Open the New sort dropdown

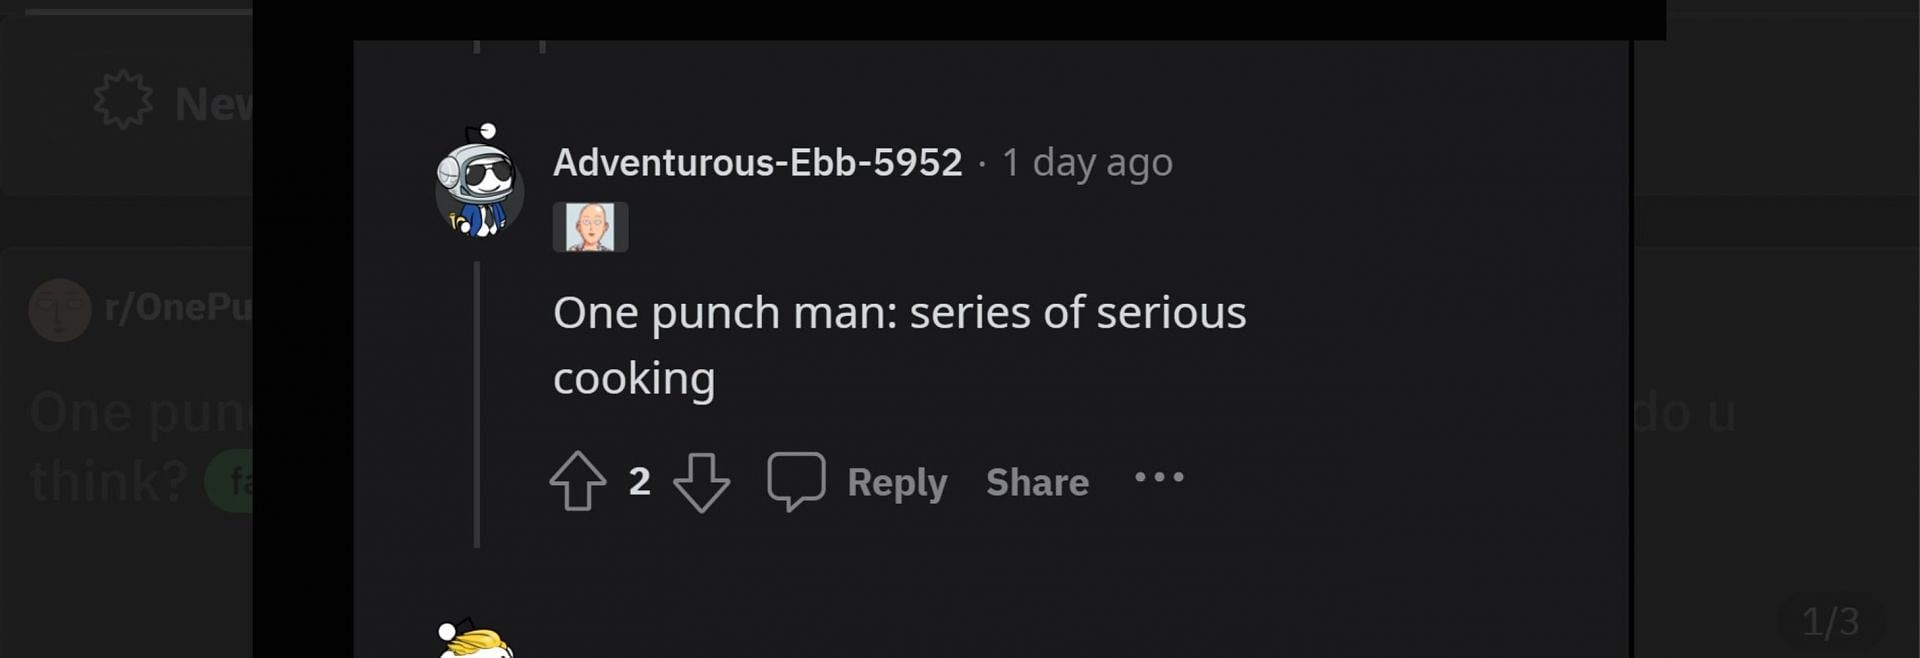pyautogui.click(x=212, y=103)
